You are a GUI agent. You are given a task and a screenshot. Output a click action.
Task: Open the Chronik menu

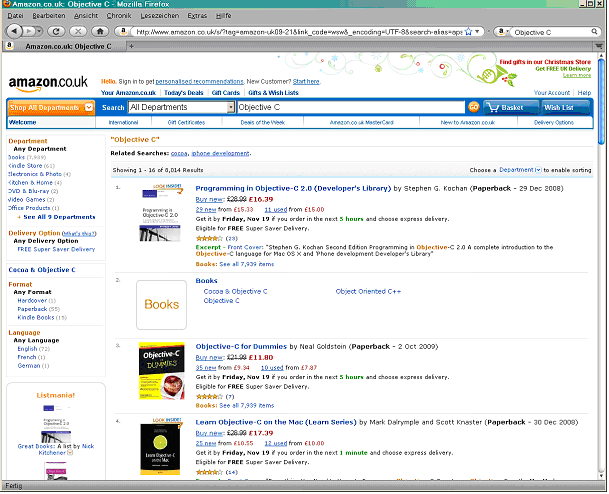(x=119, y=16)
